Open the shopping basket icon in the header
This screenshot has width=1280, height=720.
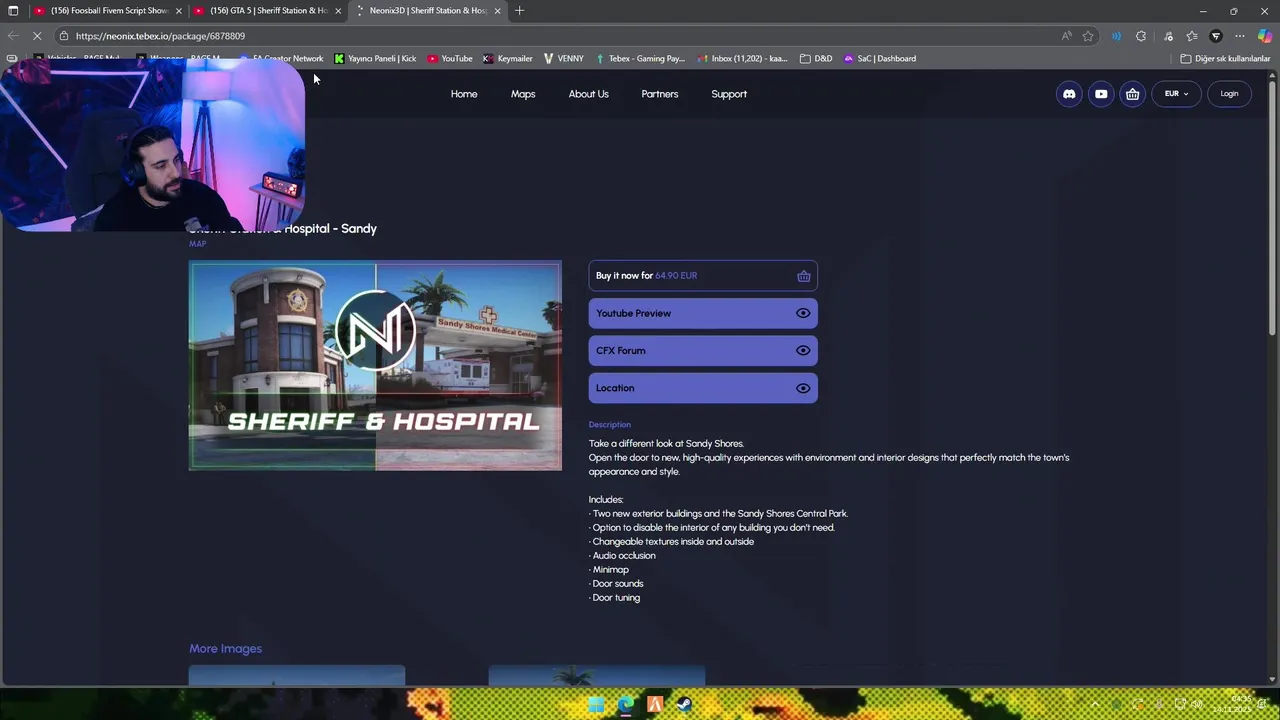1132,94
